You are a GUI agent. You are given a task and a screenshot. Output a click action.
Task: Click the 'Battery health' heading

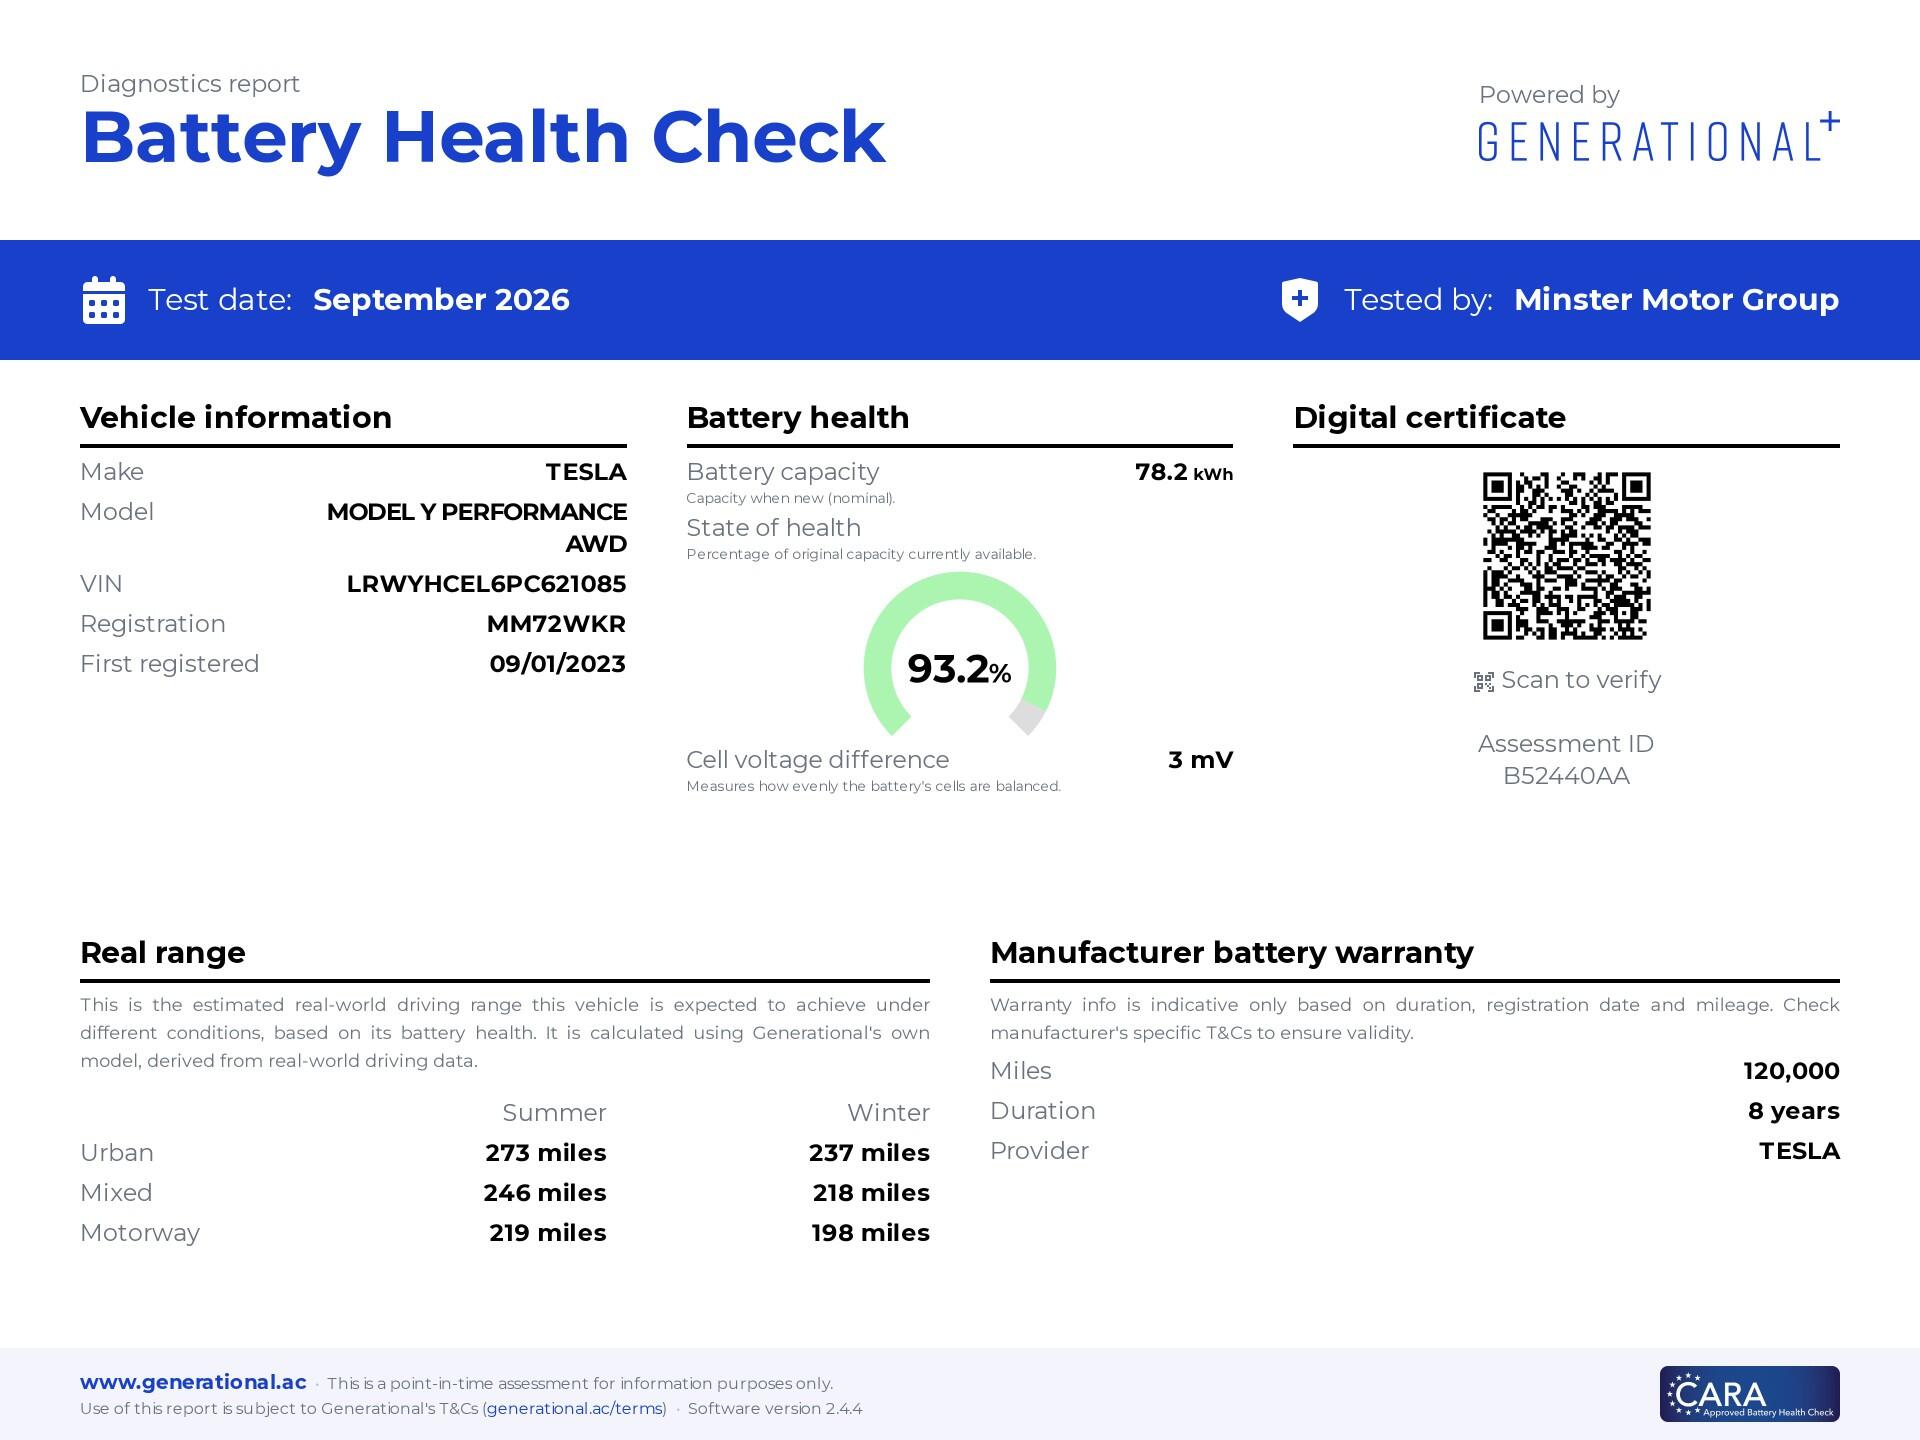point(798,417)
